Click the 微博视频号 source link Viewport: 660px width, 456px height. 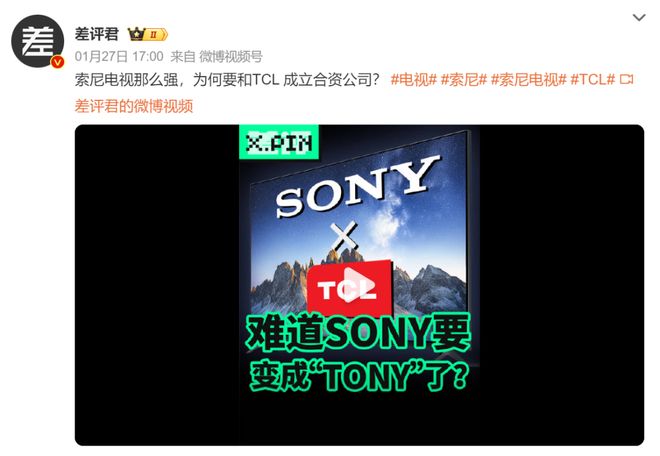[231, 56]
